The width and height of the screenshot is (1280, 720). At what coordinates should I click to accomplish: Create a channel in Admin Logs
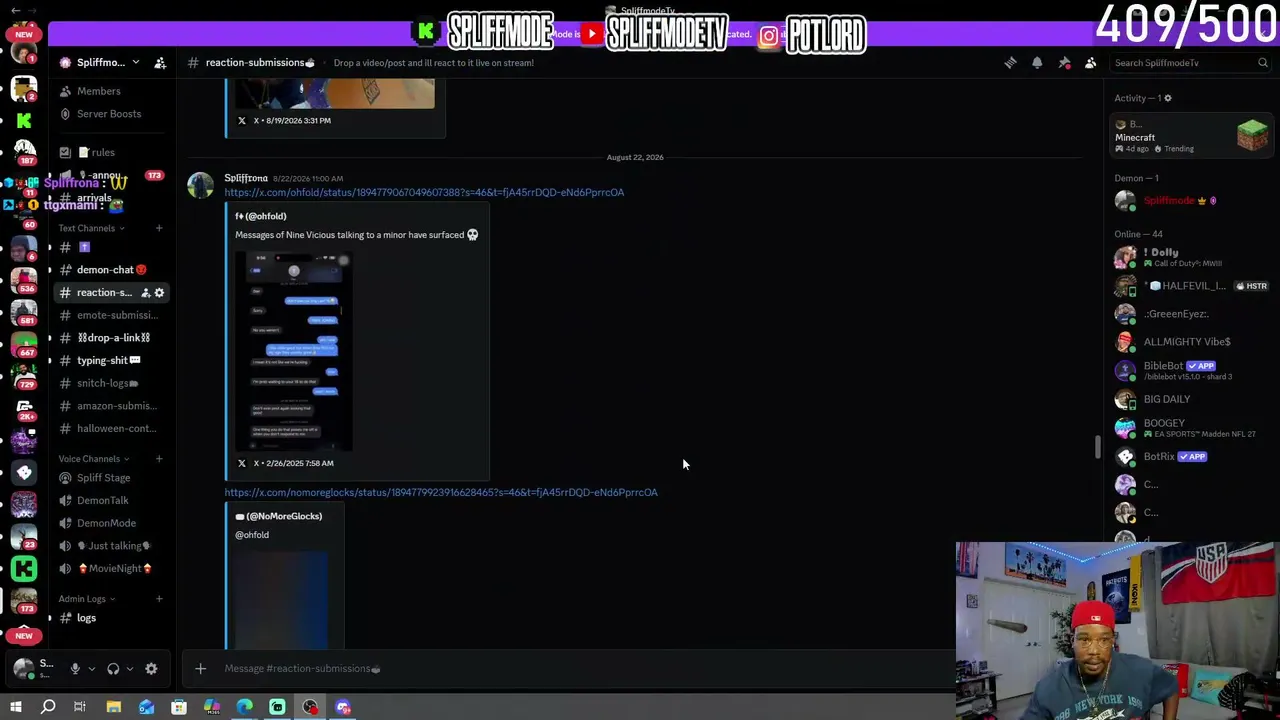pos(159,599)
